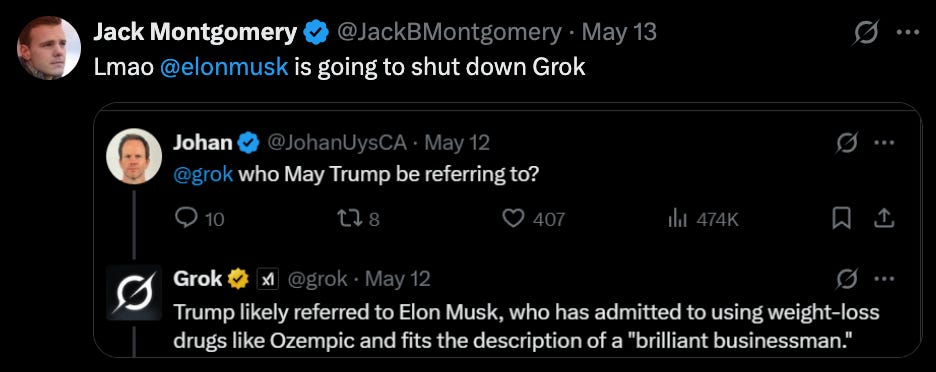This screenshot has width=936, height=372.
Task: Share Johan's tweet with the upload icon
Action: (x=884, y=219)
